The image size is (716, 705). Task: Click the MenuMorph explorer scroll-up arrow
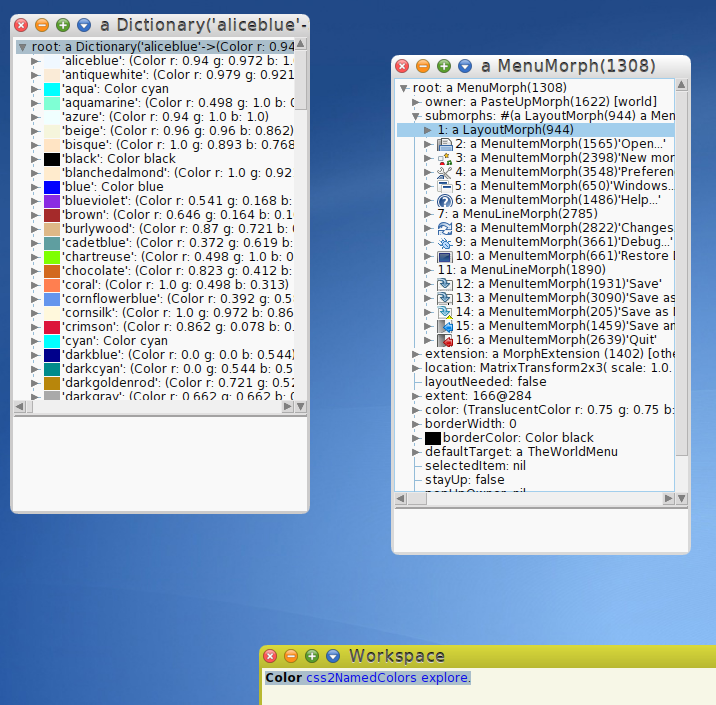click(682, 88)
